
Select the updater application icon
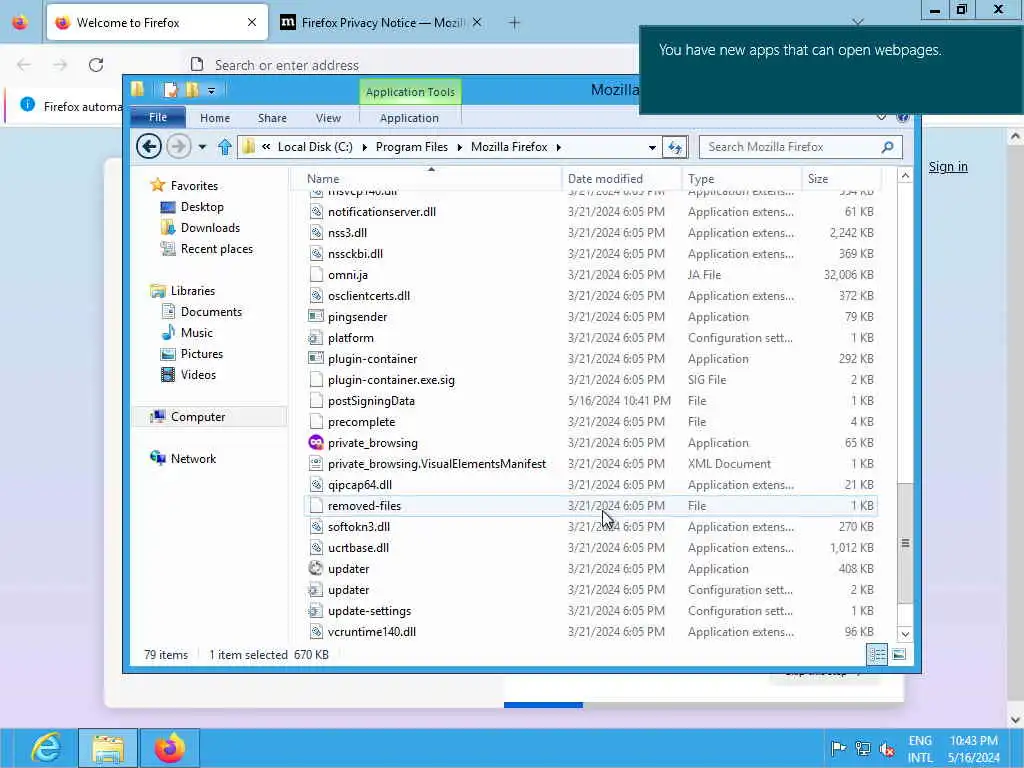pos(316,569)
